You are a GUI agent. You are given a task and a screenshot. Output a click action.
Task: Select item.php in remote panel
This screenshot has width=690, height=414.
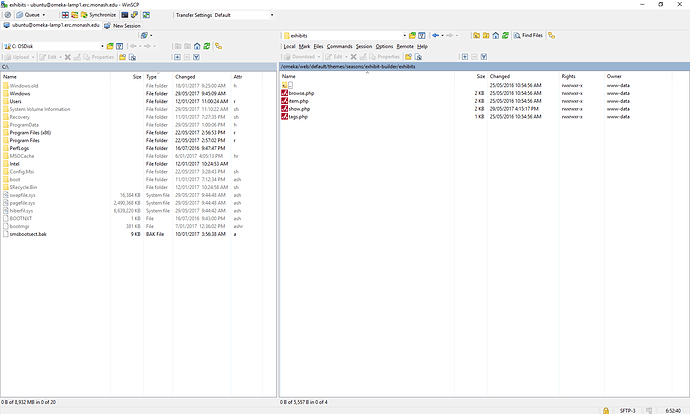point(298,101)
